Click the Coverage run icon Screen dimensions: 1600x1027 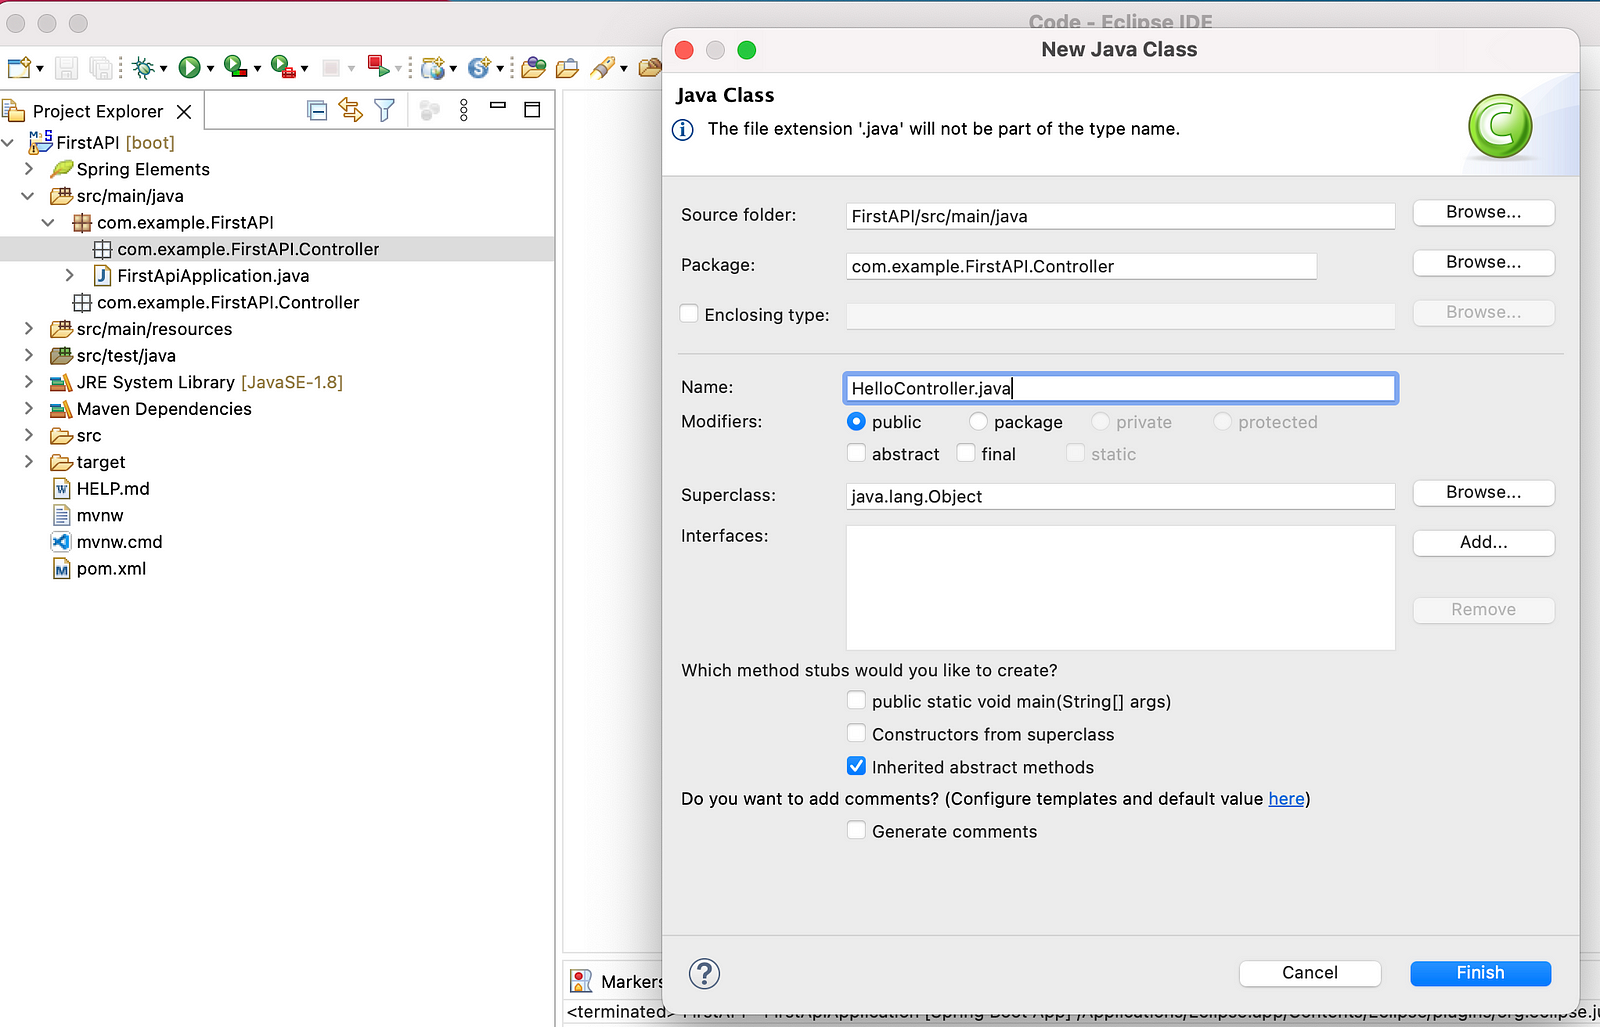pos(235,67)
